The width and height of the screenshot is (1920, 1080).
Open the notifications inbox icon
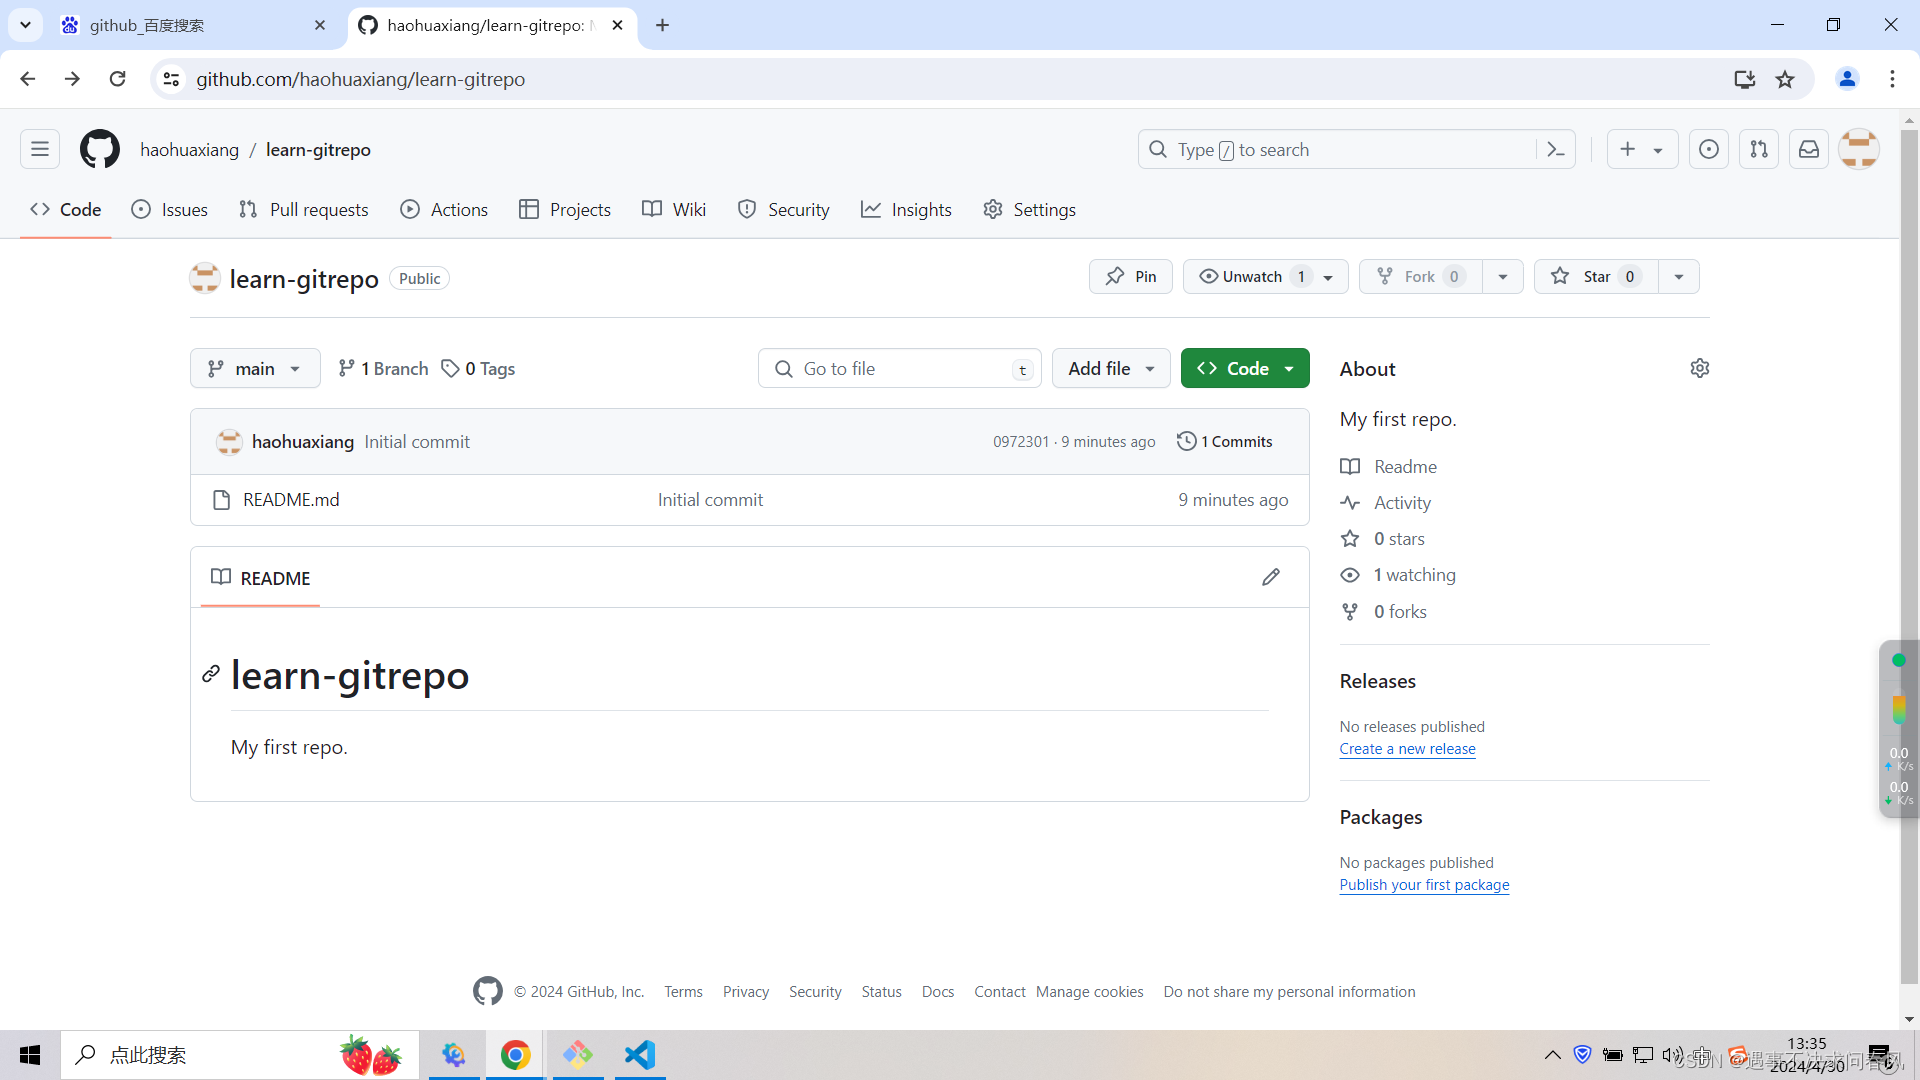[1809, 150]
